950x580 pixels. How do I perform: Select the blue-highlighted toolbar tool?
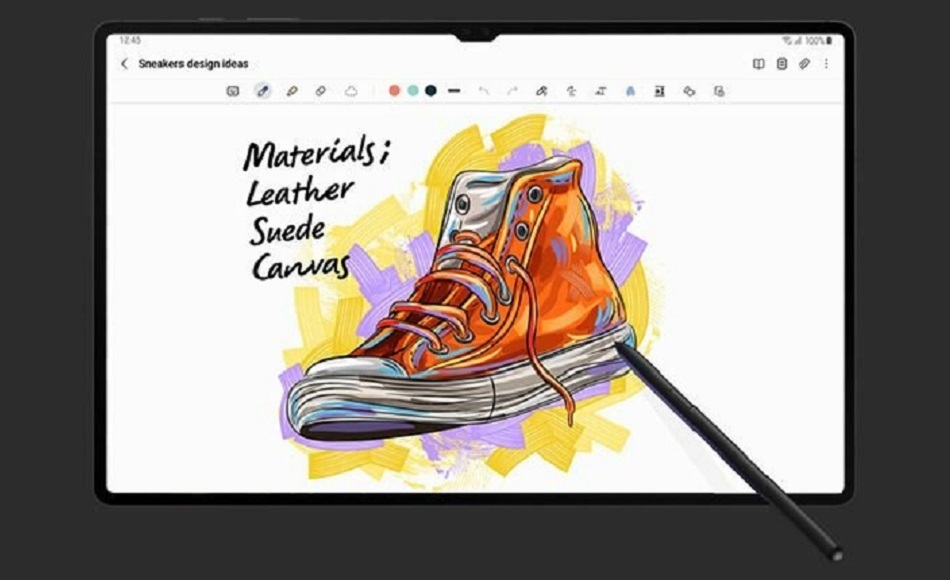630,91
